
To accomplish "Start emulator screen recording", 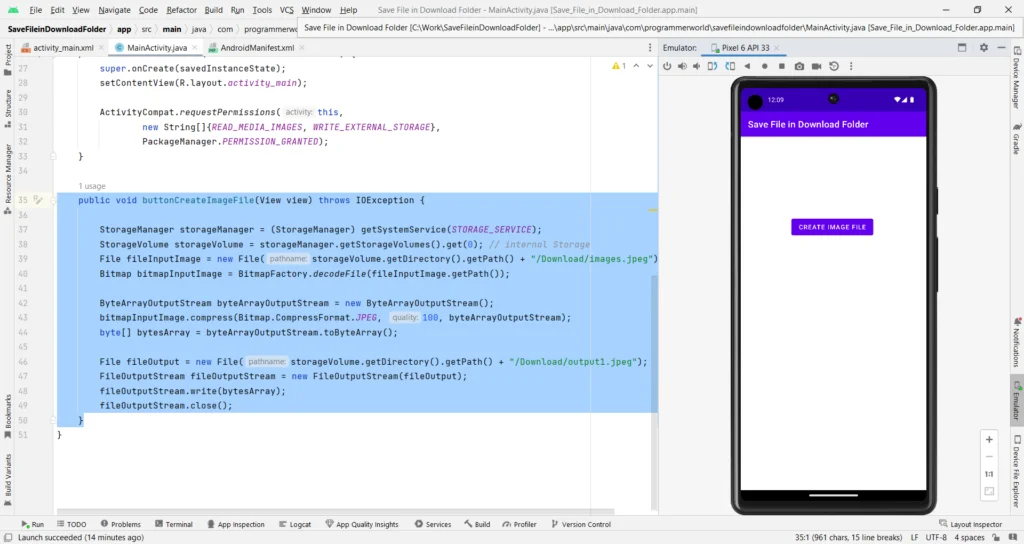I will click(x=816, y=66).
